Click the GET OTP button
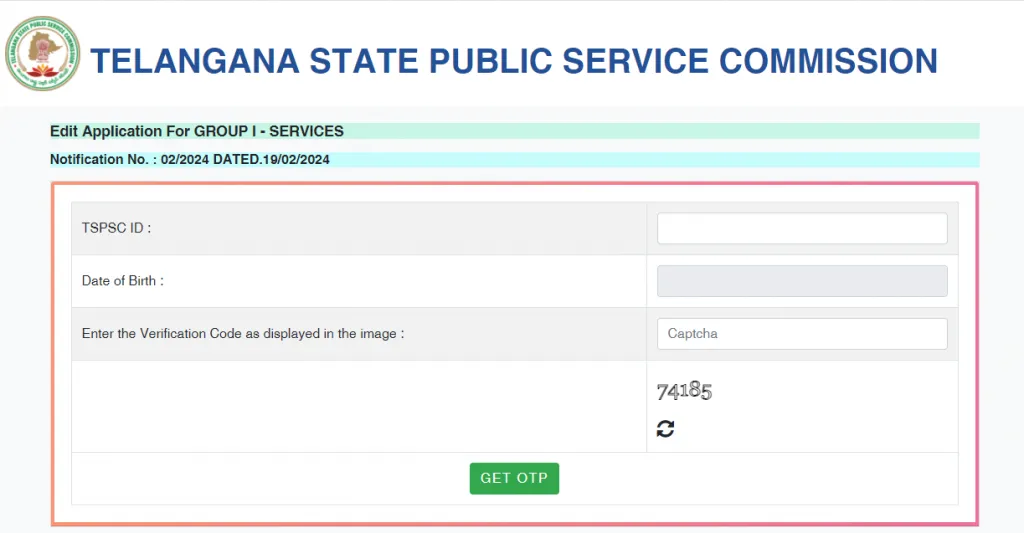The image size is (1024, 533). (x=514, y=478)
